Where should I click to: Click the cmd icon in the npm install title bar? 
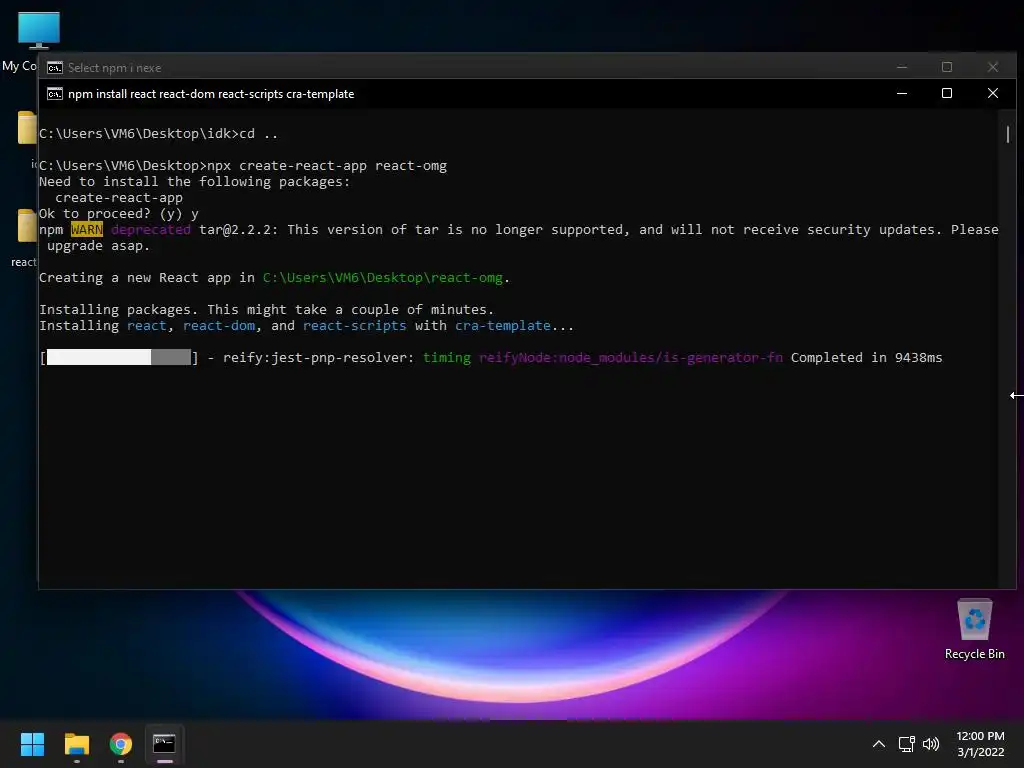[x=55, y=94]
